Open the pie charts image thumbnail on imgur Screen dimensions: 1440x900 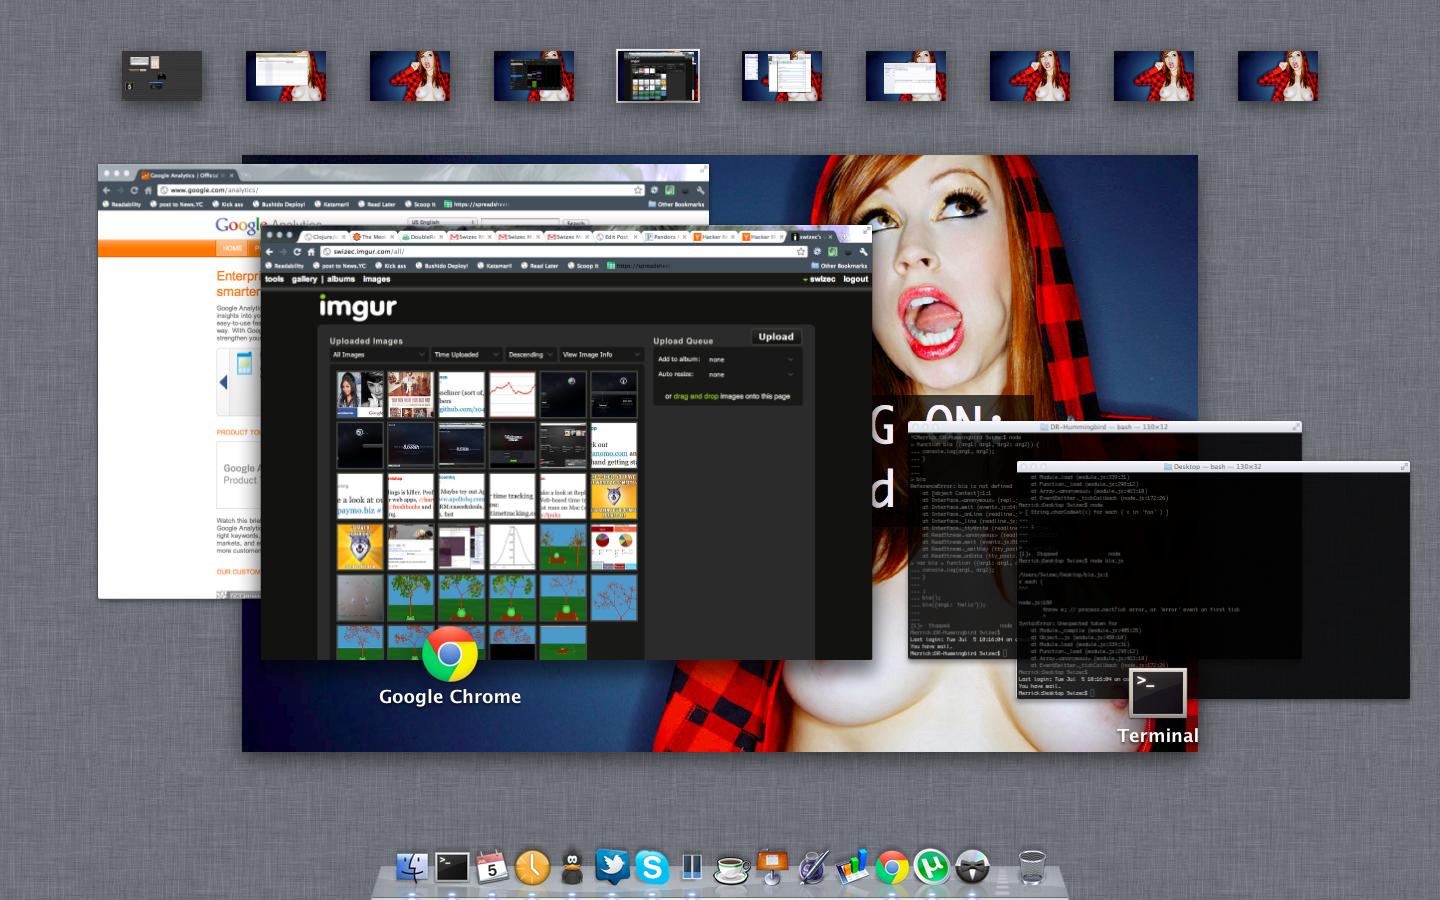614,546
